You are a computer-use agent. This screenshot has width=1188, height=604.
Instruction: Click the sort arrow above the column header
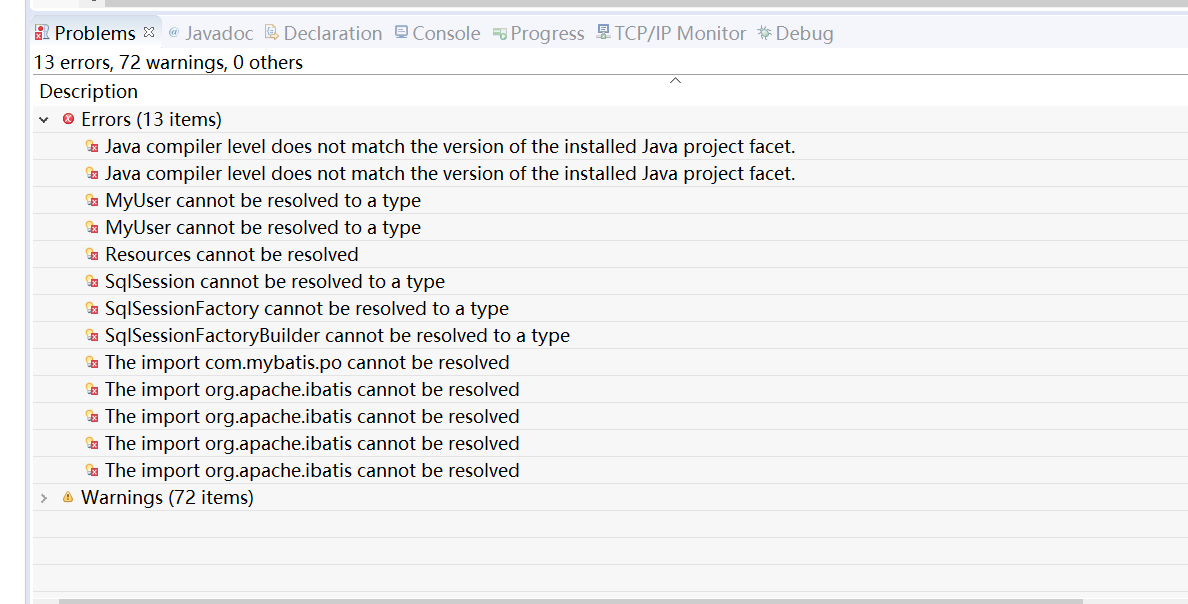[675, 80]
